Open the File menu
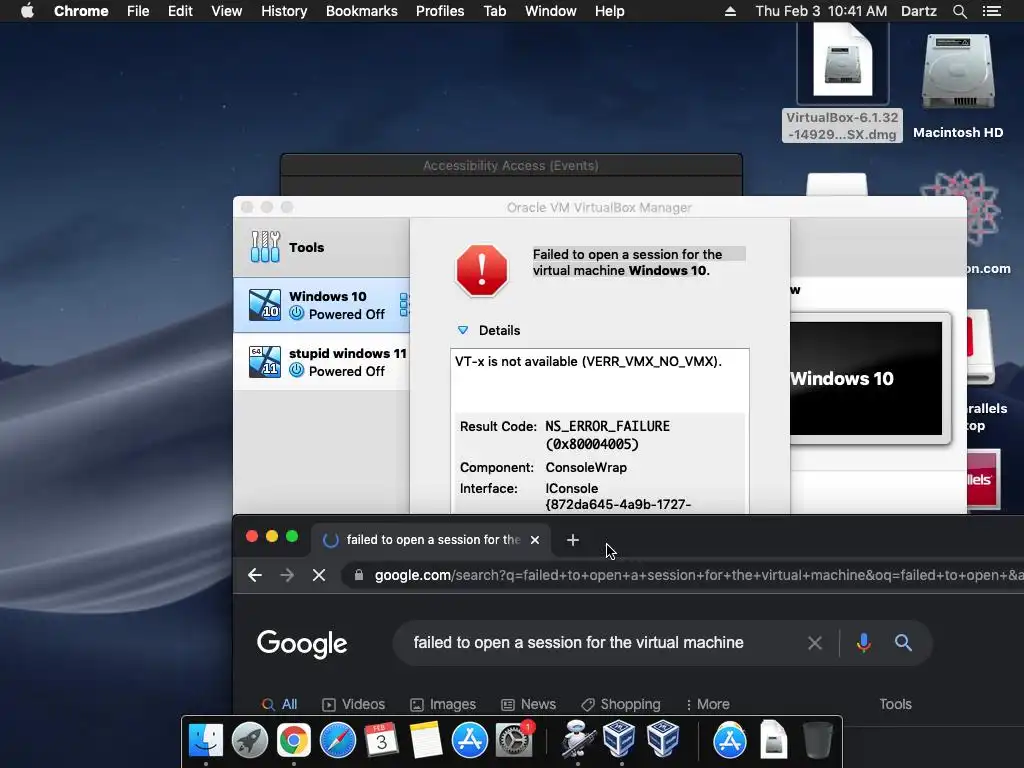This screenshot has width=1024, height=768. 138,11
